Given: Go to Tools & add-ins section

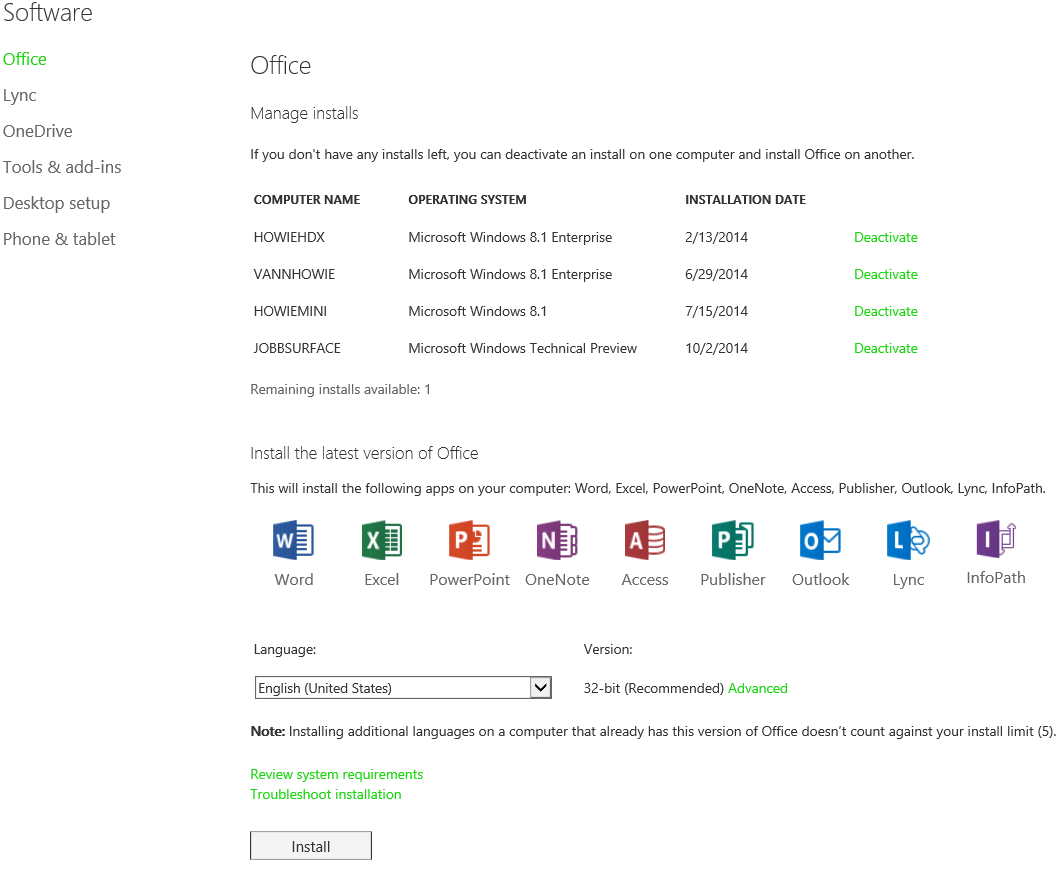Looking at the screenshot, I should 62,167.
